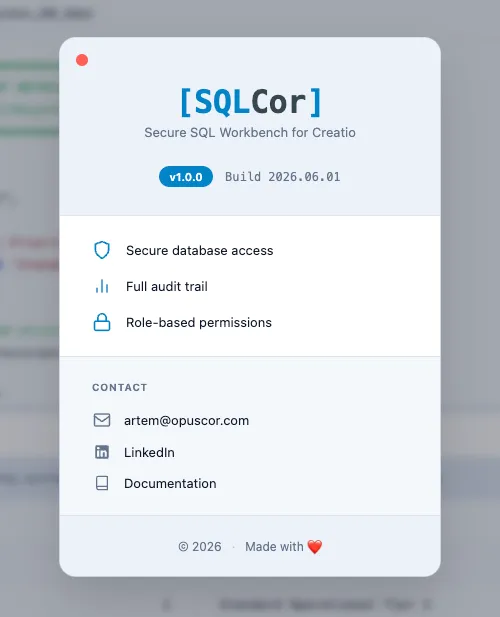Click the '© 2026' copyright text
The height and width of the screenshot is (617, 500).
(x=199, y=547)
